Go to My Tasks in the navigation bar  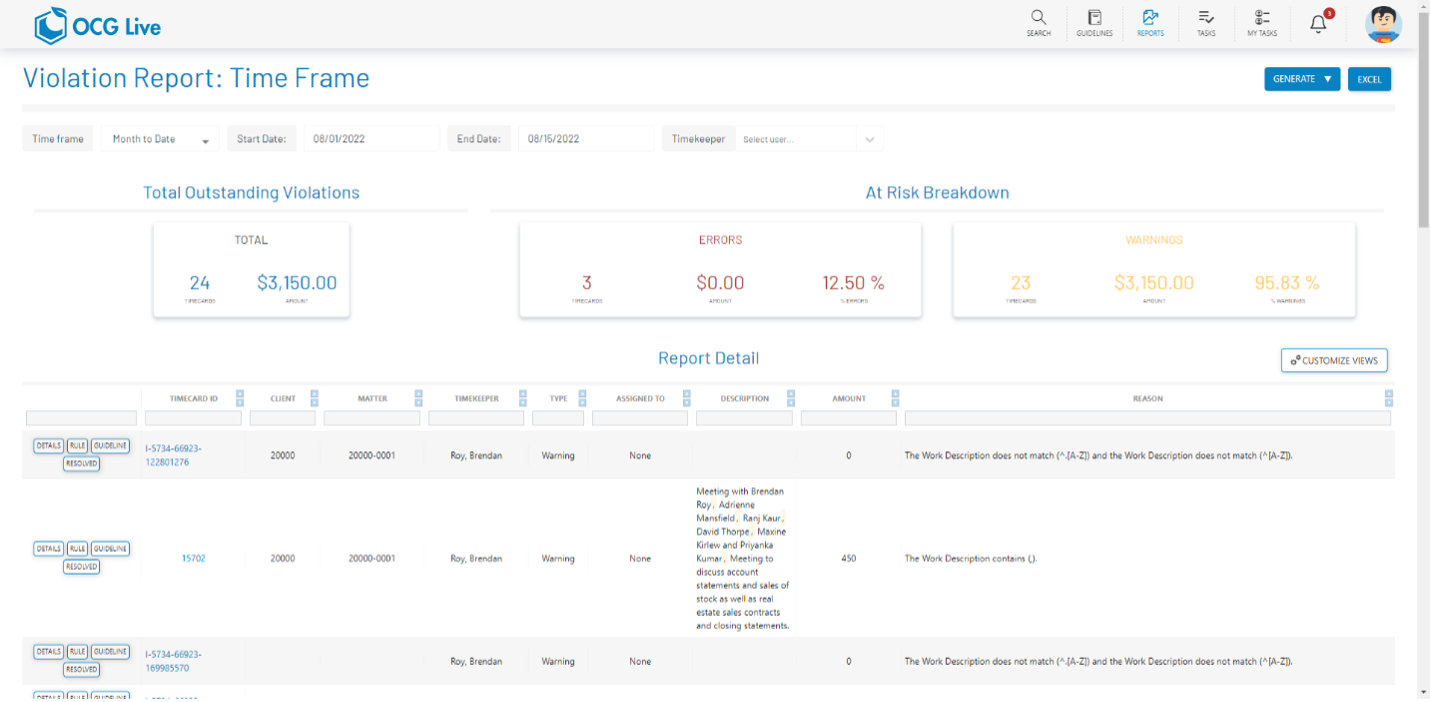(1261, 22)
